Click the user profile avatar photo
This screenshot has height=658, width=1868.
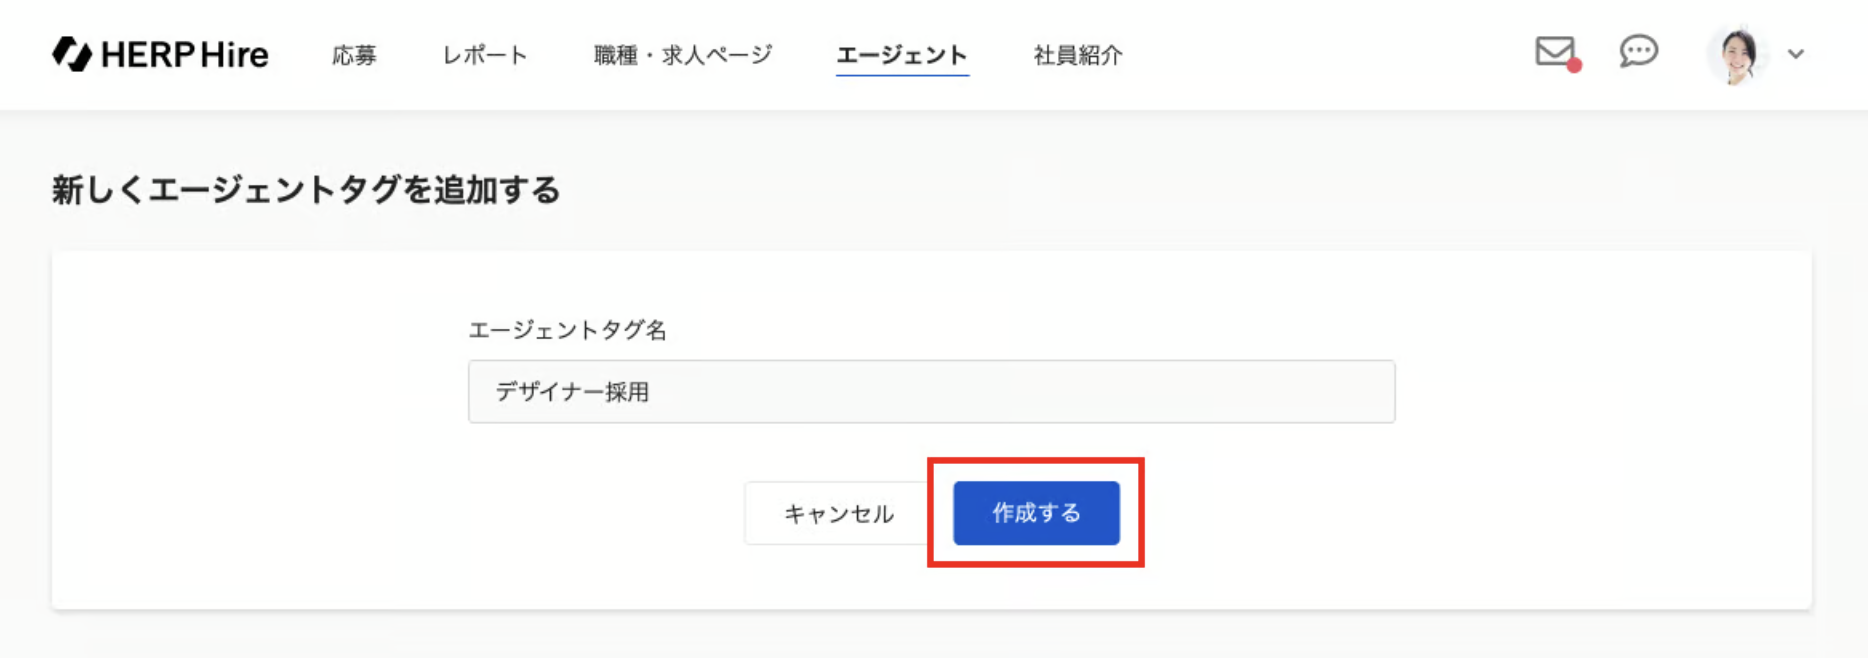click(x=1738, y=55)
